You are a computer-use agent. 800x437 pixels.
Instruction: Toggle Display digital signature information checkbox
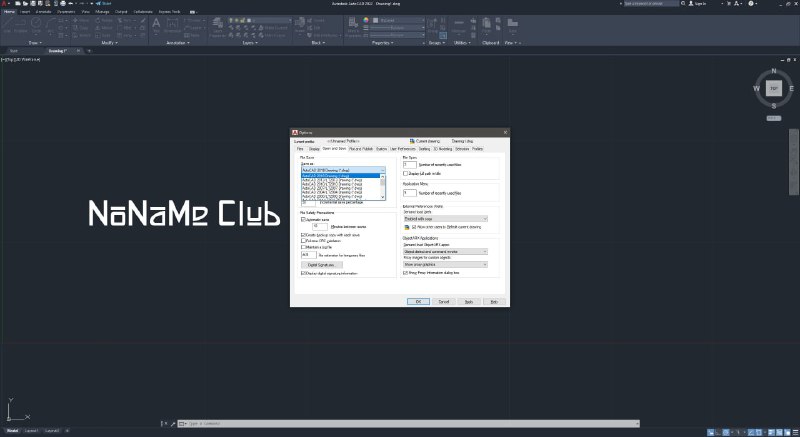point(304,273)
